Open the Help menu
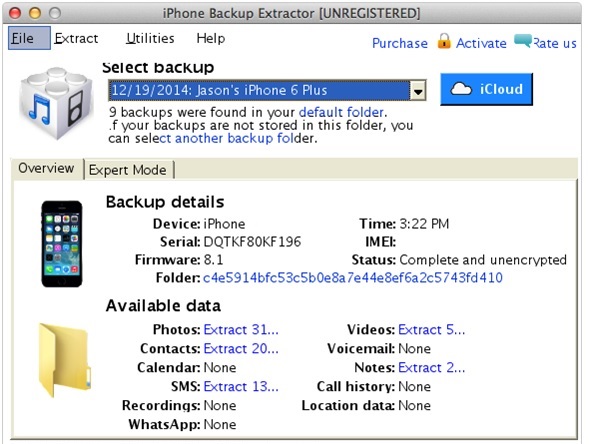The image size is (589, 444). point(211,38)
